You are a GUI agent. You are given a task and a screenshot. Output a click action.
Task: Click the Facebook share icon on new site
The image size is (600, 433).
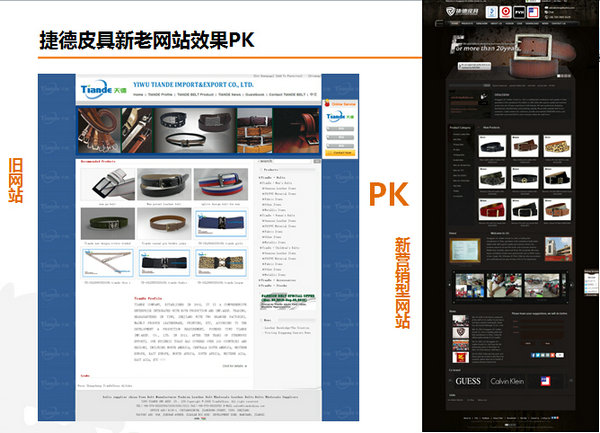[533, 355]
